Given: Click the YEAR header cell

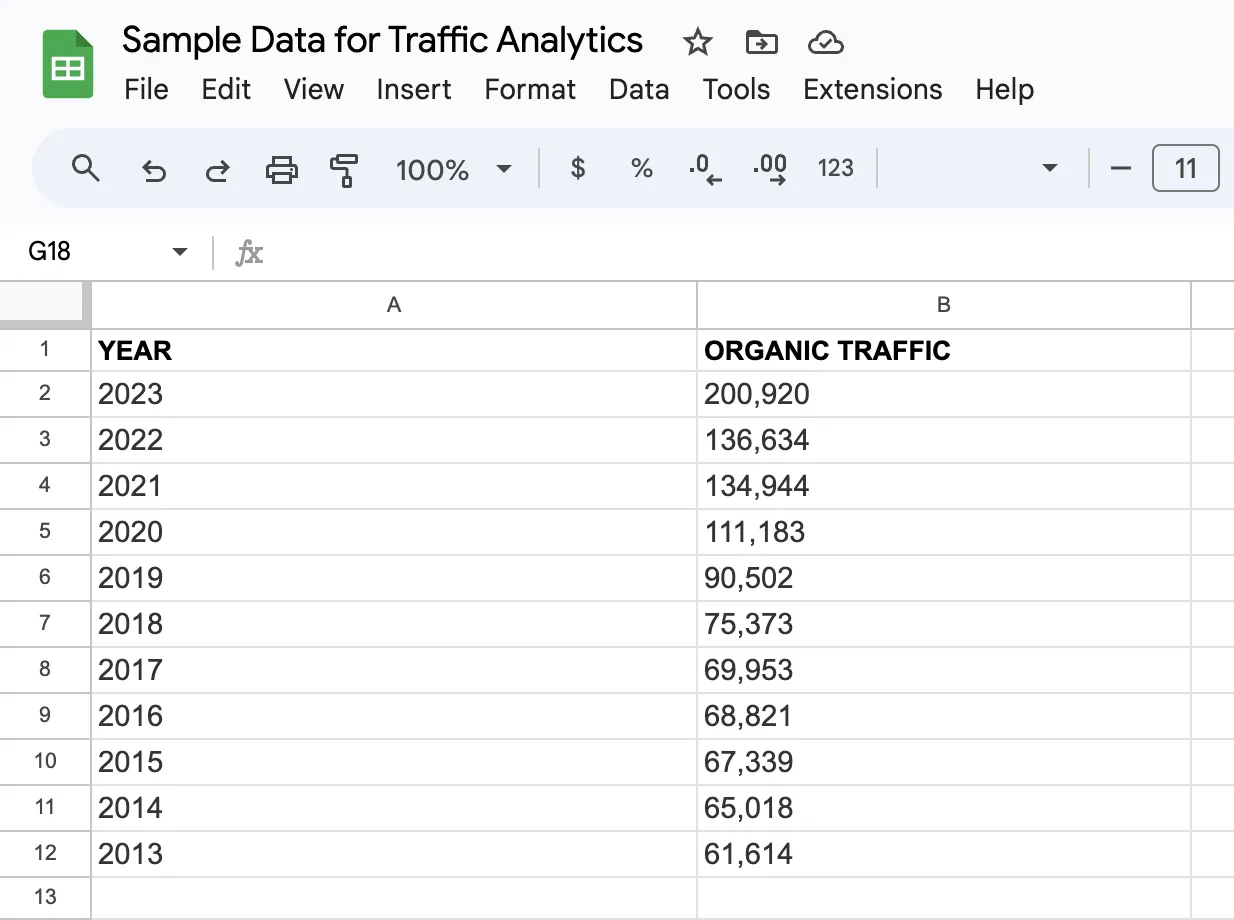Looking at the screenshot, I should coord(394,350).
